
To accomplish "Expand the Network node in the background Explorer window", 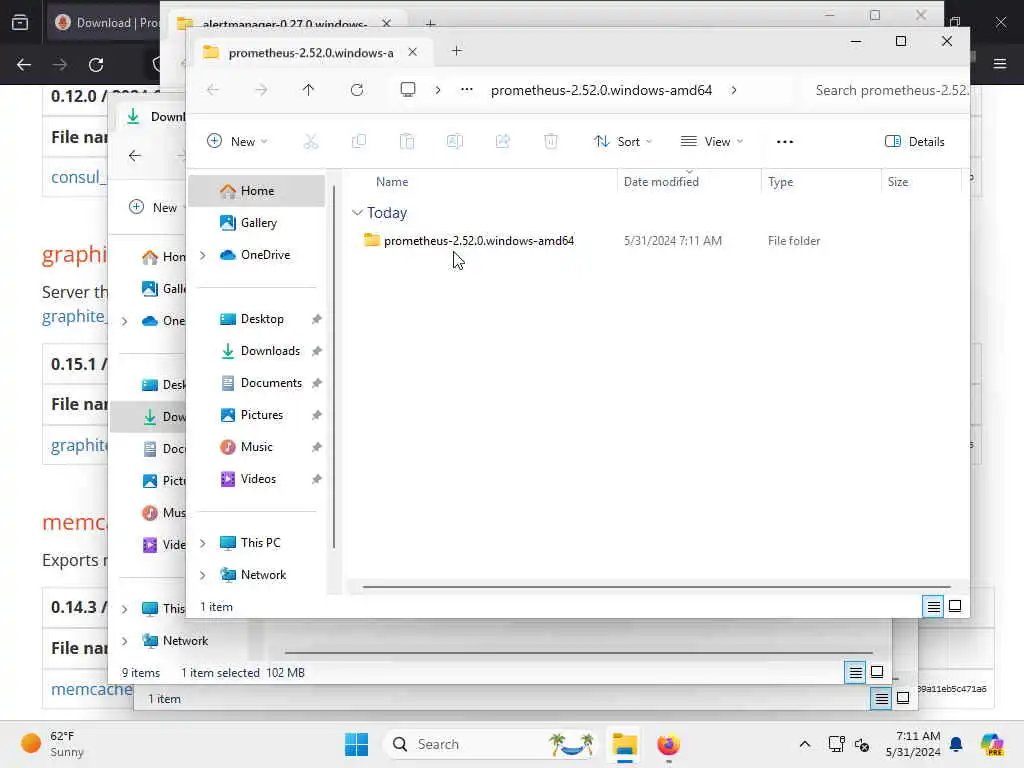I will coord(124,641).
